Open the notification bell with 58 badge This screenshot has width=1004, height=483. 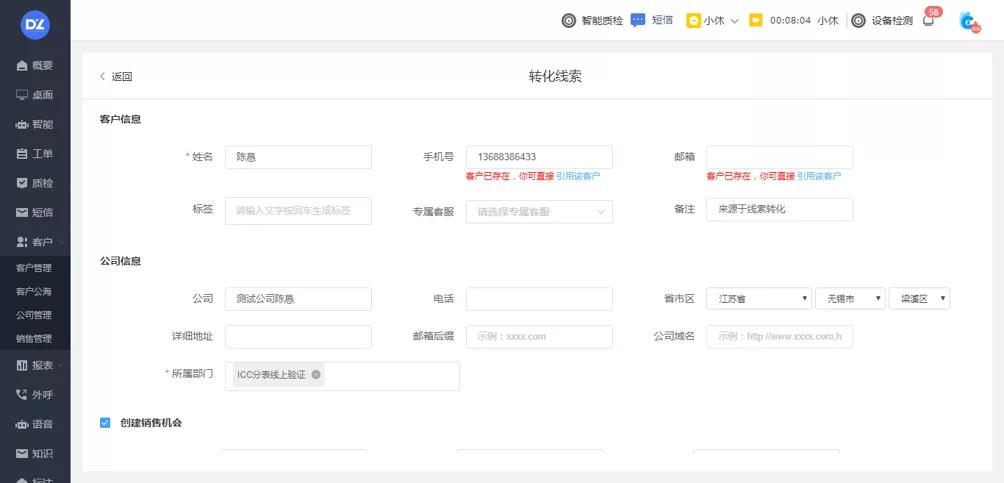click(x=928, y=20)
